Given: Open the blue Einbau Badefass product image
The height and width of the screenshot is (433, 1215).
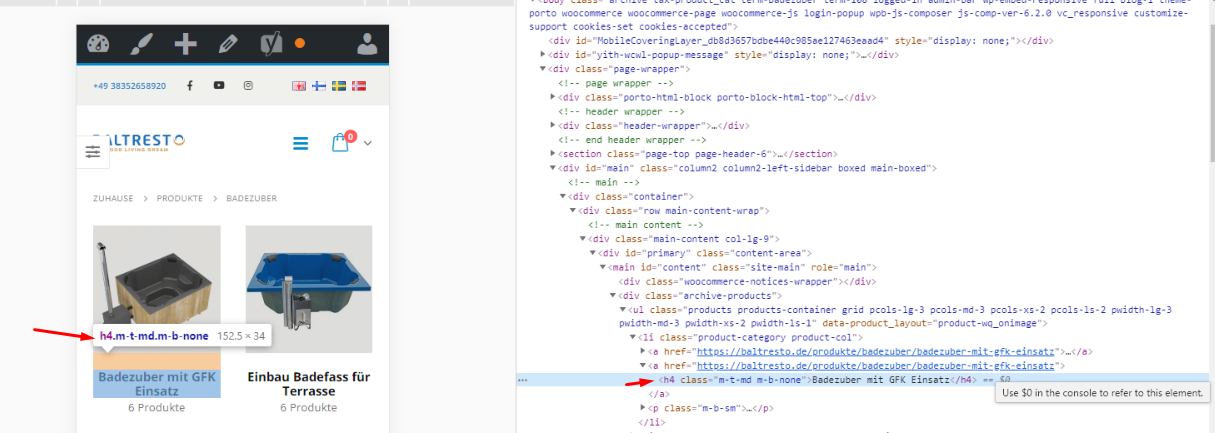Looking at the screenshot, I should [x=309, y=289].
